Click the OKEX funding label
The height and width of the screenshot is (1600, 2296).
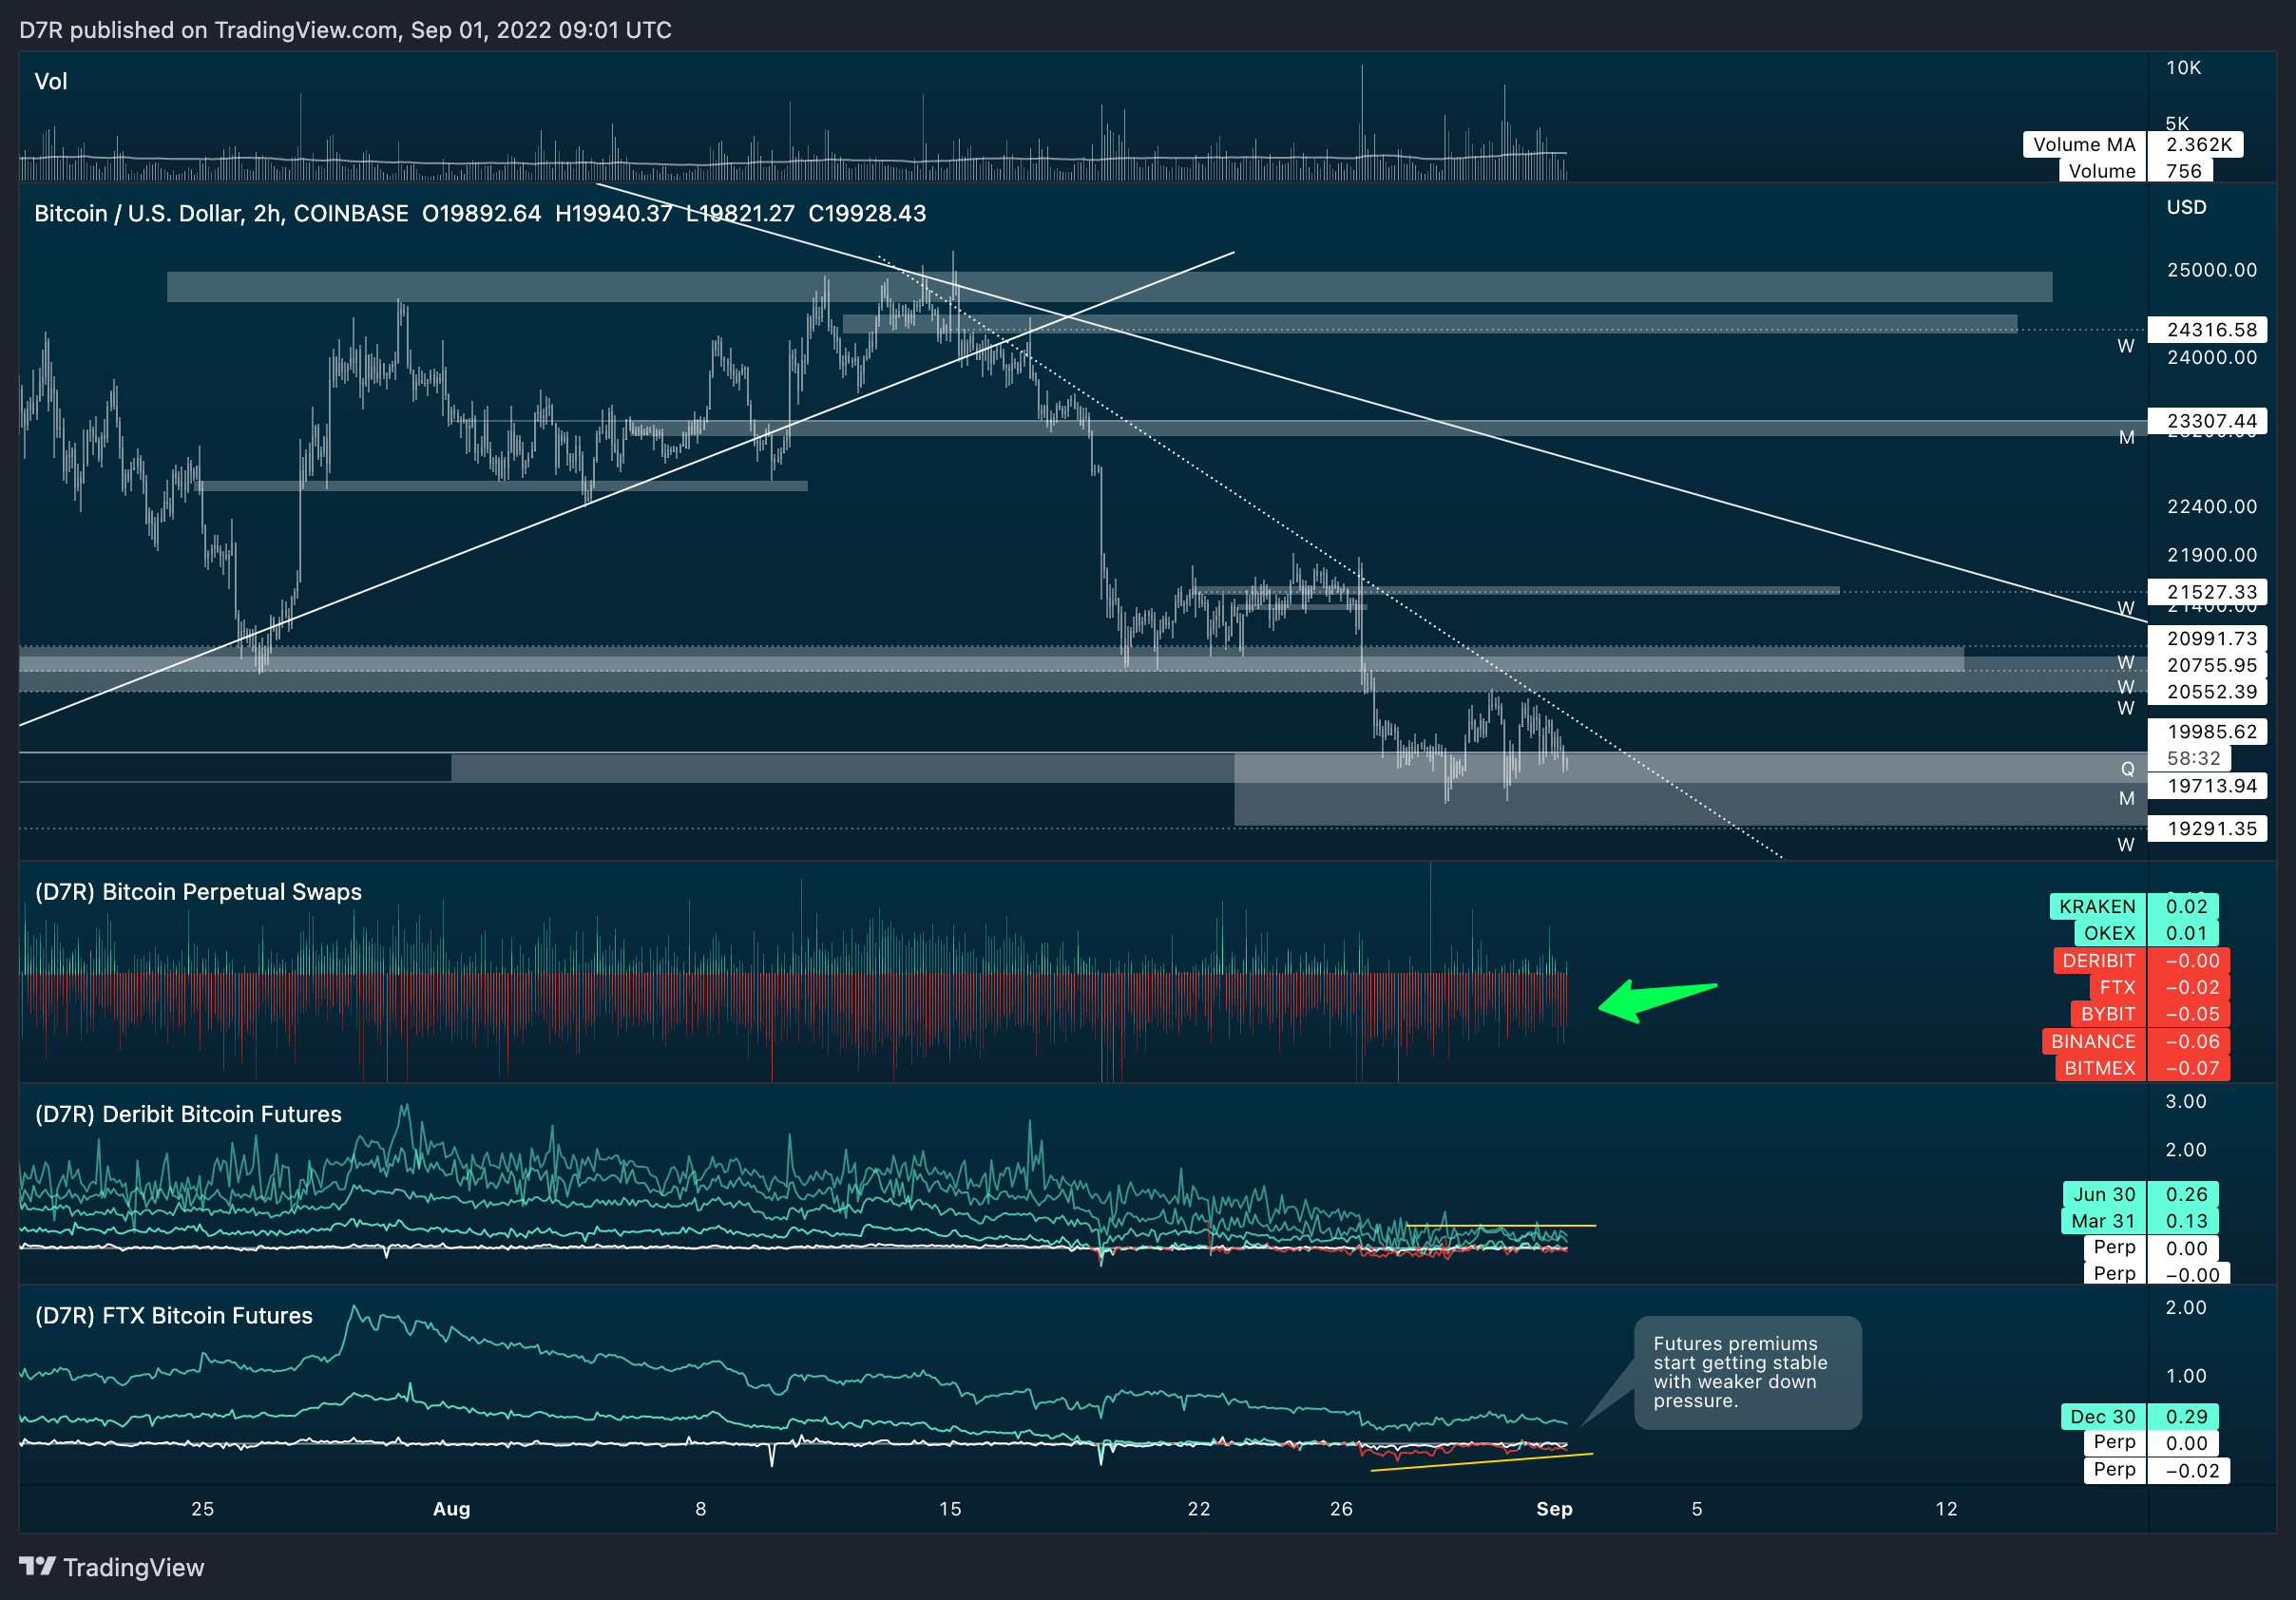point(2109,933)
